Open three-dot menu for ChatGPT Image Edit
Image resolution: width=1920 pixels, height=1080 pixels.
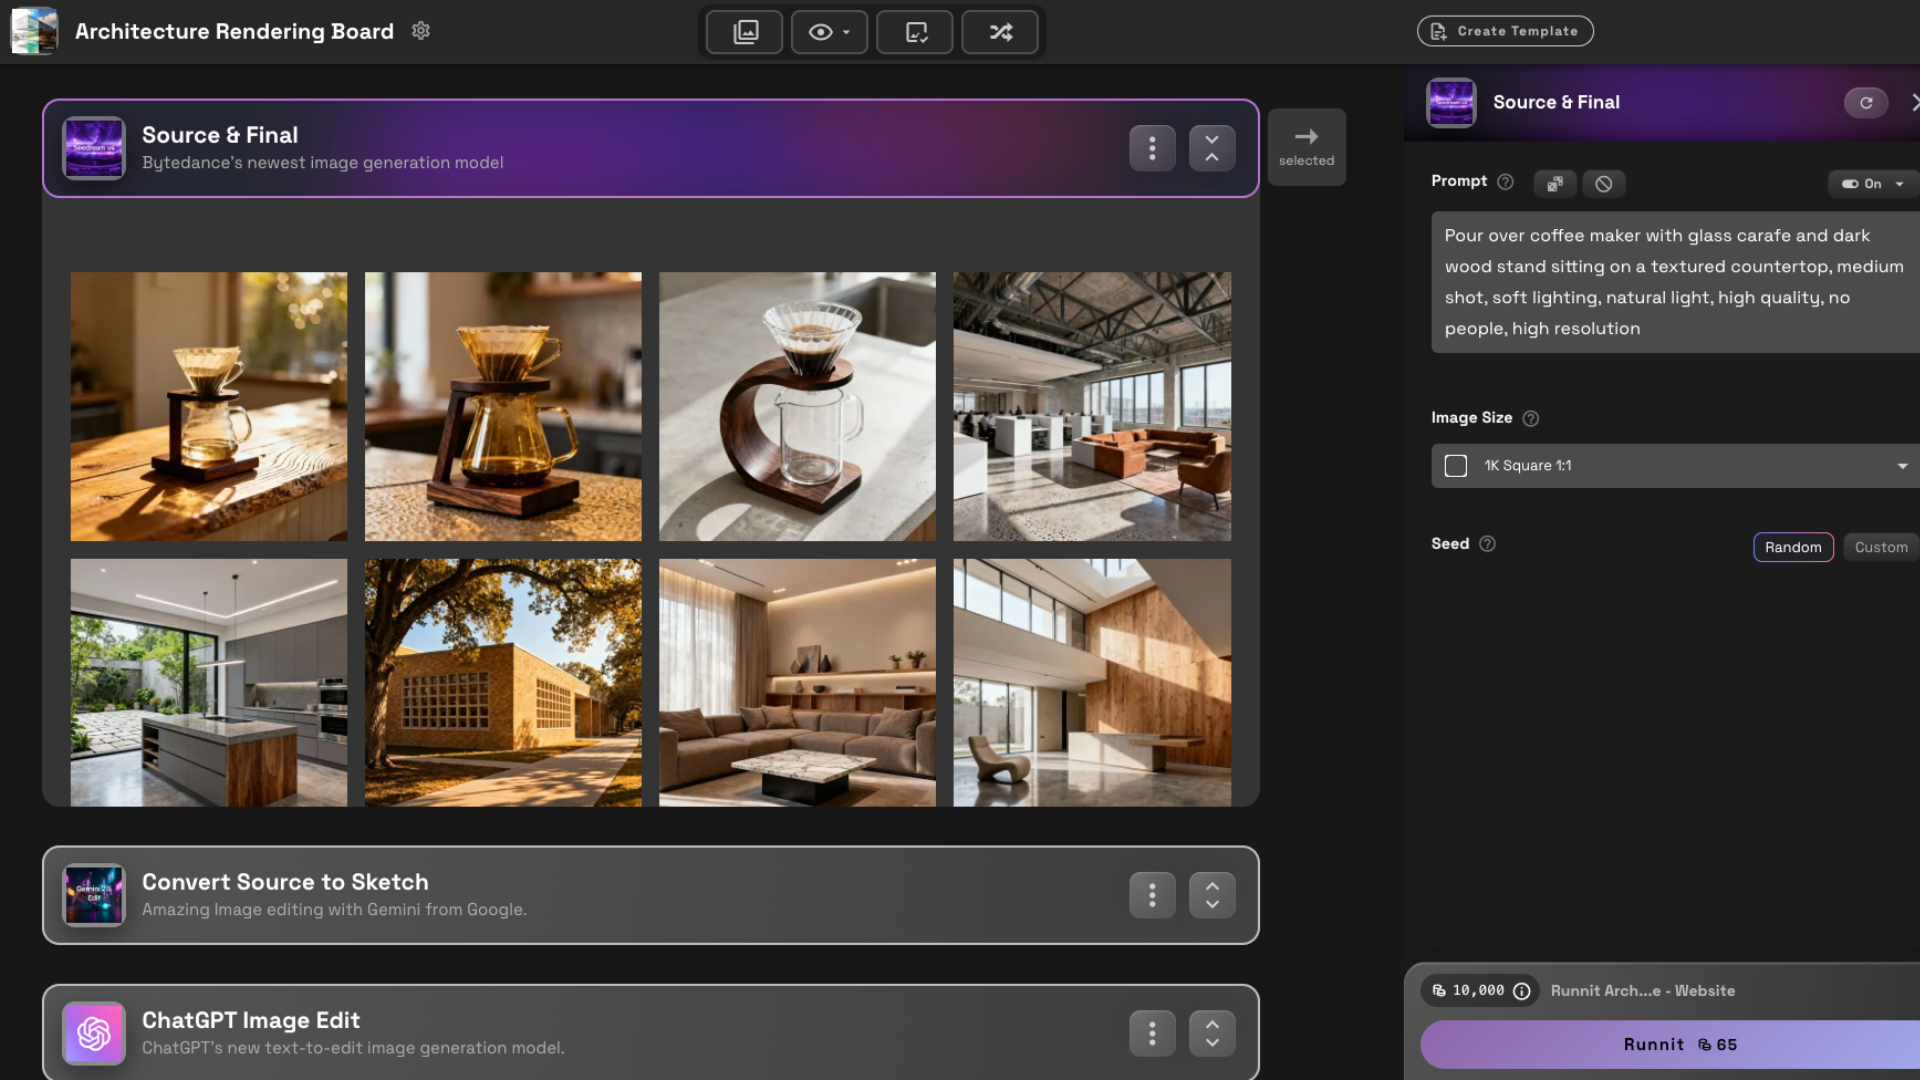coord(1152,1033)
